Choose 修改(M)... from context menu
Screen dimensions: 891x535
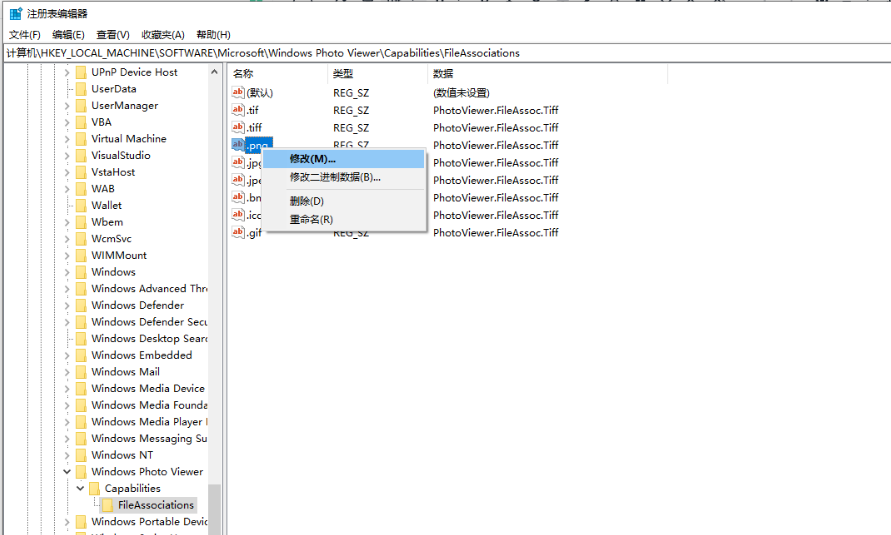(x=344, y=159)
